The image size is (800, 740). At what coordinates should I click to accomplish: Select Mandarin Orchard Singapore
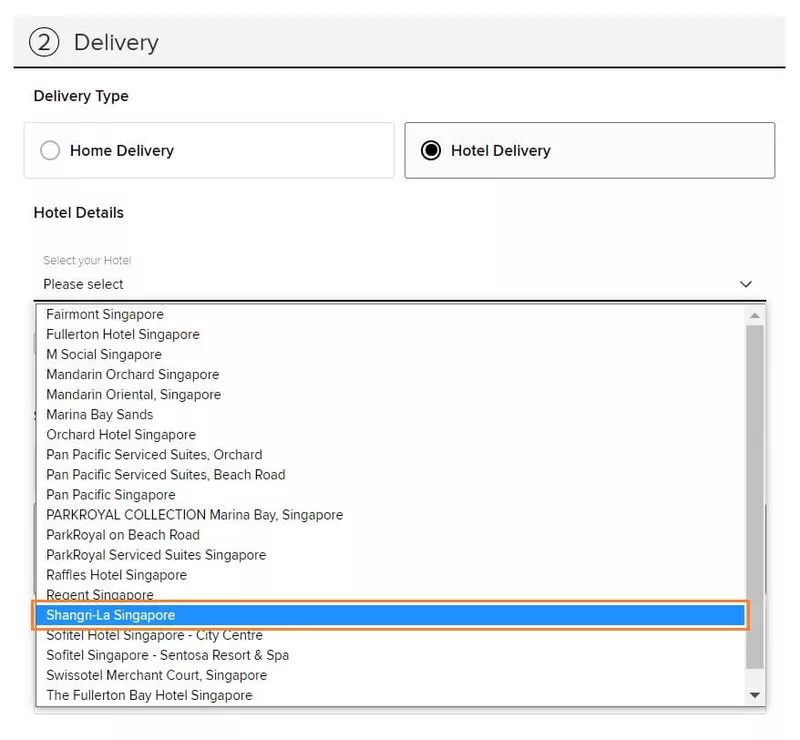click(390, 375)
